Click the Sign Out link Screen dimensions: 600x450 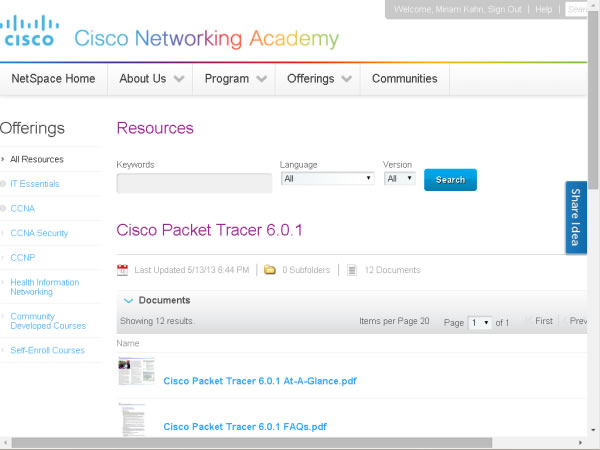tap(506, 9)
